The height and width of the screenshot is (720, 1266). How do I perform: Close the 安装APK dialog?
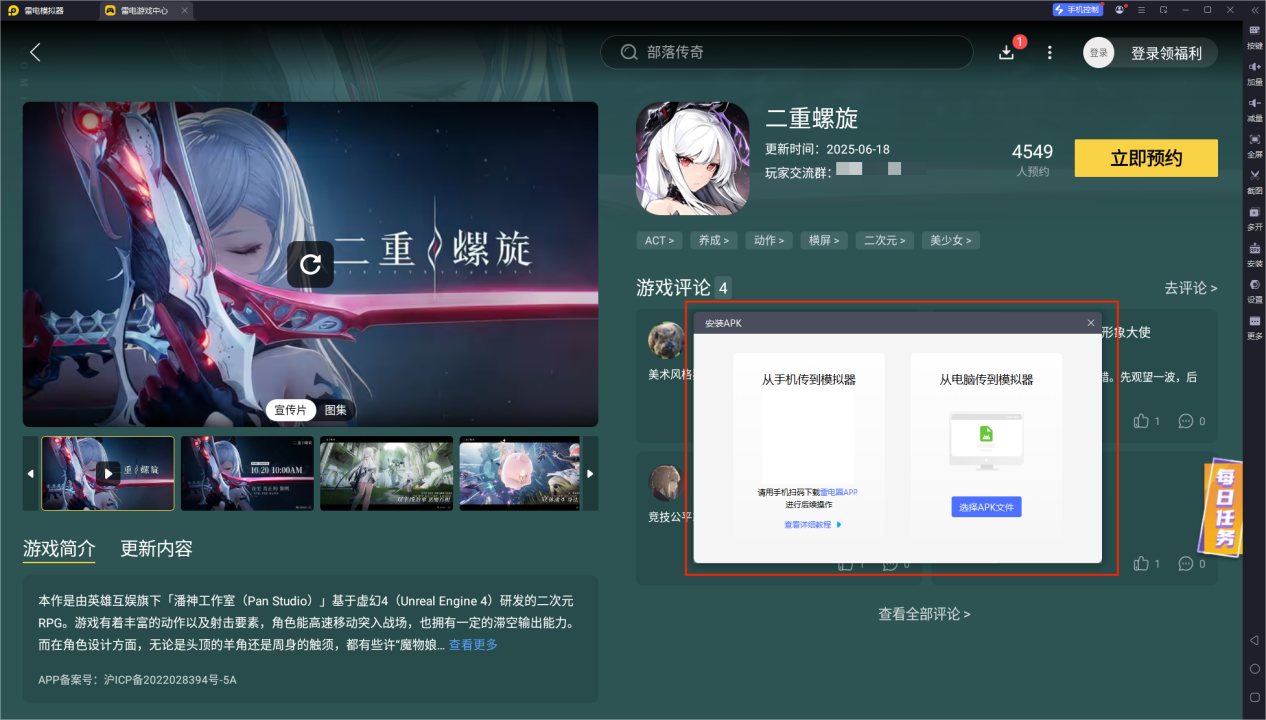click(x=1091, y=323)
